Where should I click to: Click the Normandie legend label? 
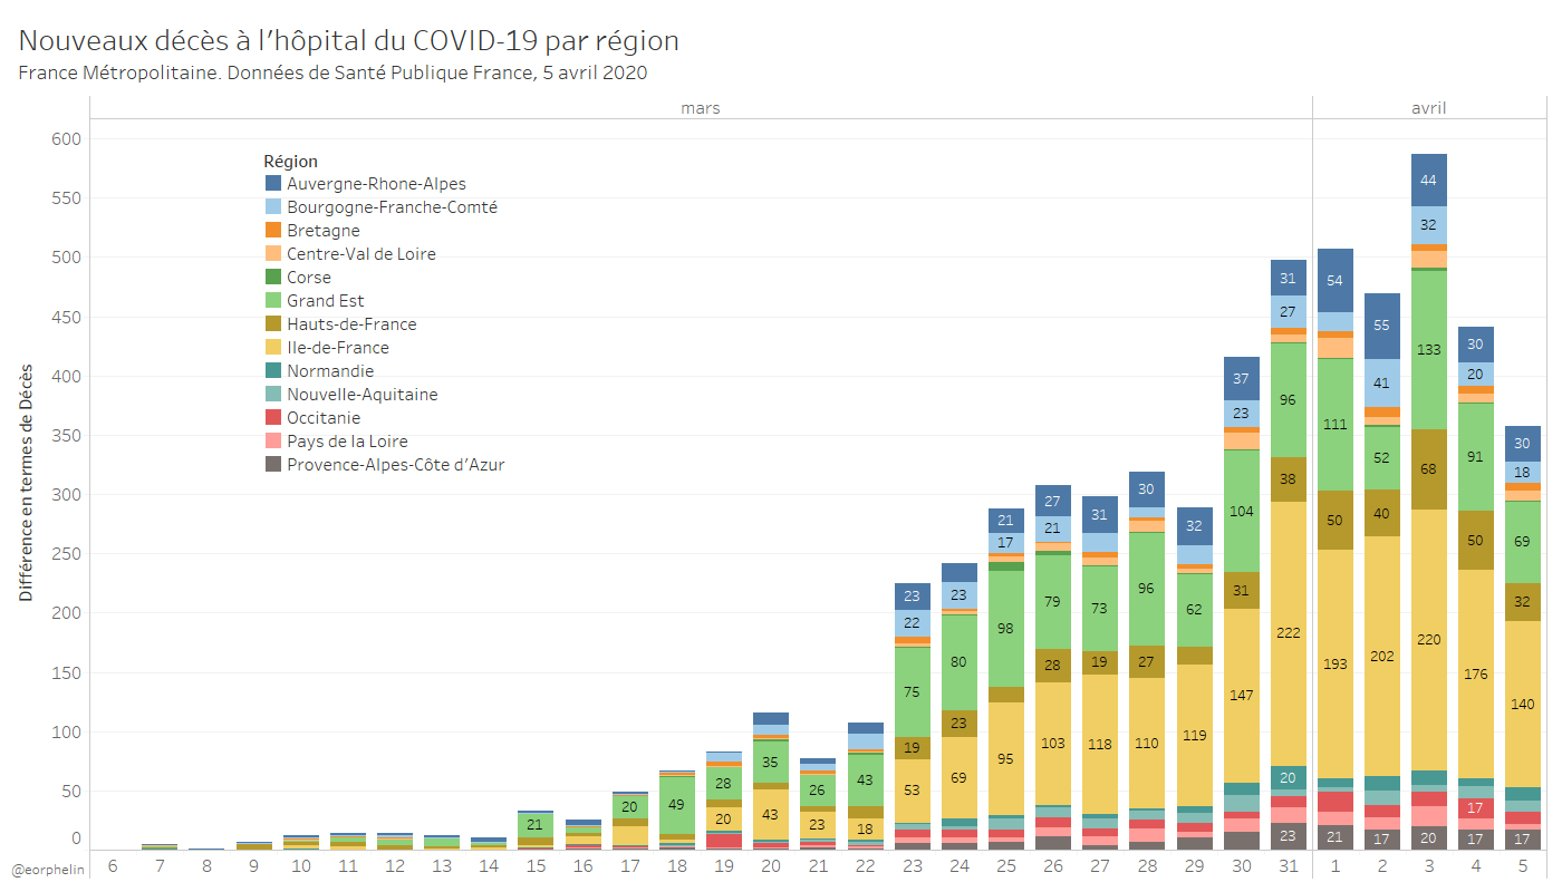[330, 371]
